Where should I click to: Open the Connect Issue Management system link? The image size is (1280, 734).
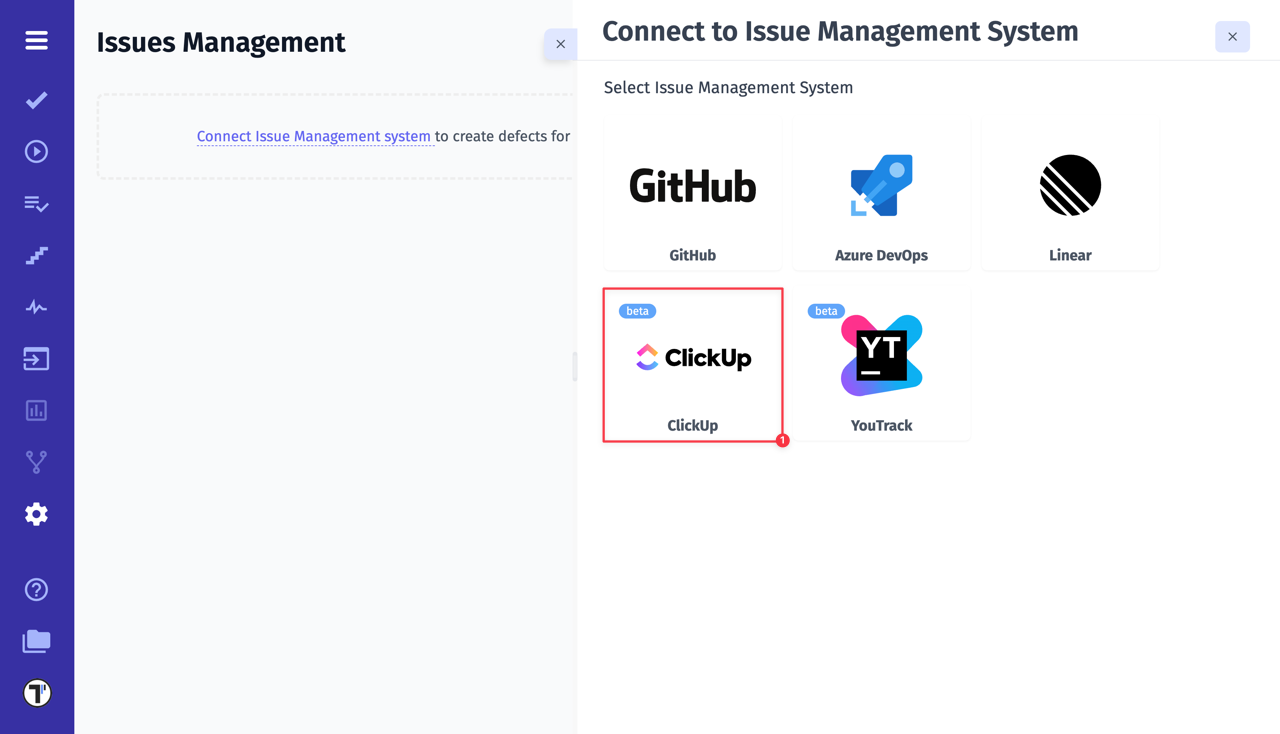(314, 136)
